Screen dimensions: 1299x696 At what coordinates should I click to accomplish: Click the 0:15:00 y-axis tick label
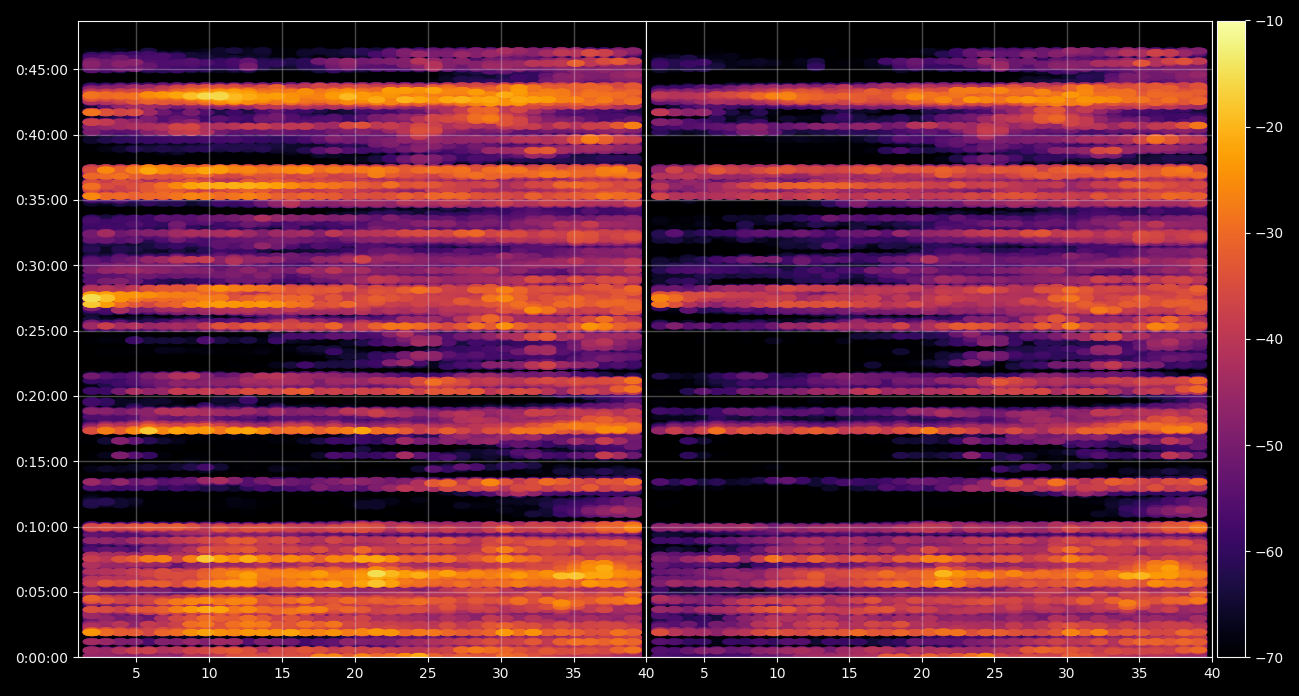point(42,462)
